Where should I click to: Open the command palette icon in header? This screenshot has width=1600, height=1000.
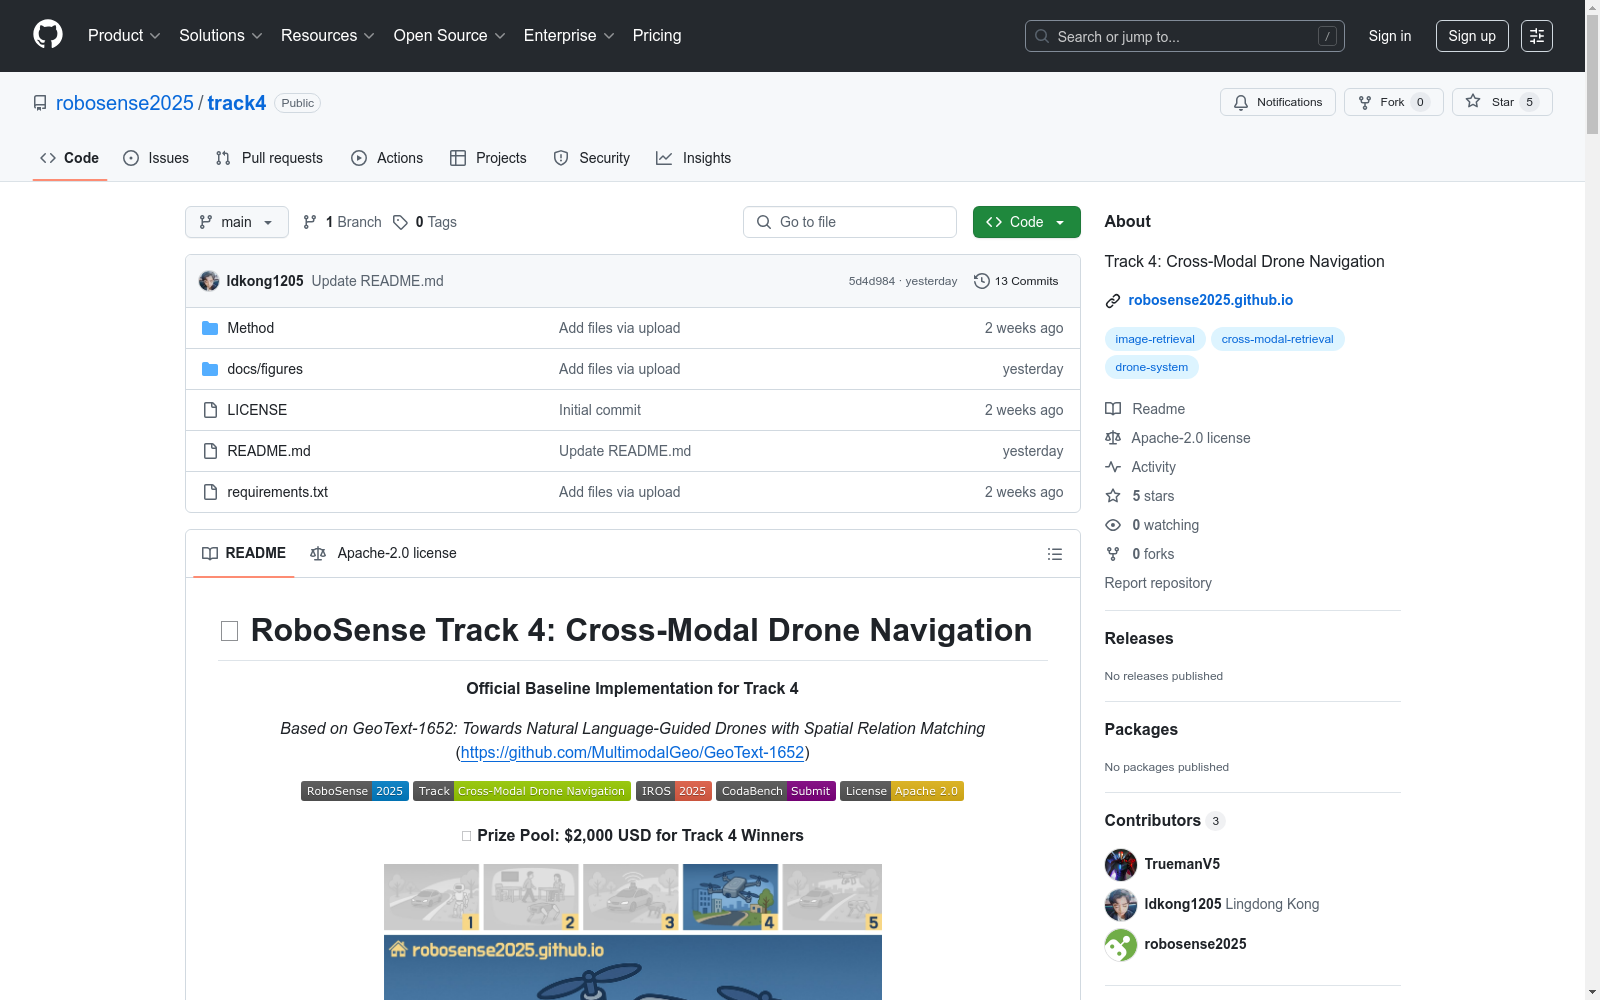coord(1537,36)
